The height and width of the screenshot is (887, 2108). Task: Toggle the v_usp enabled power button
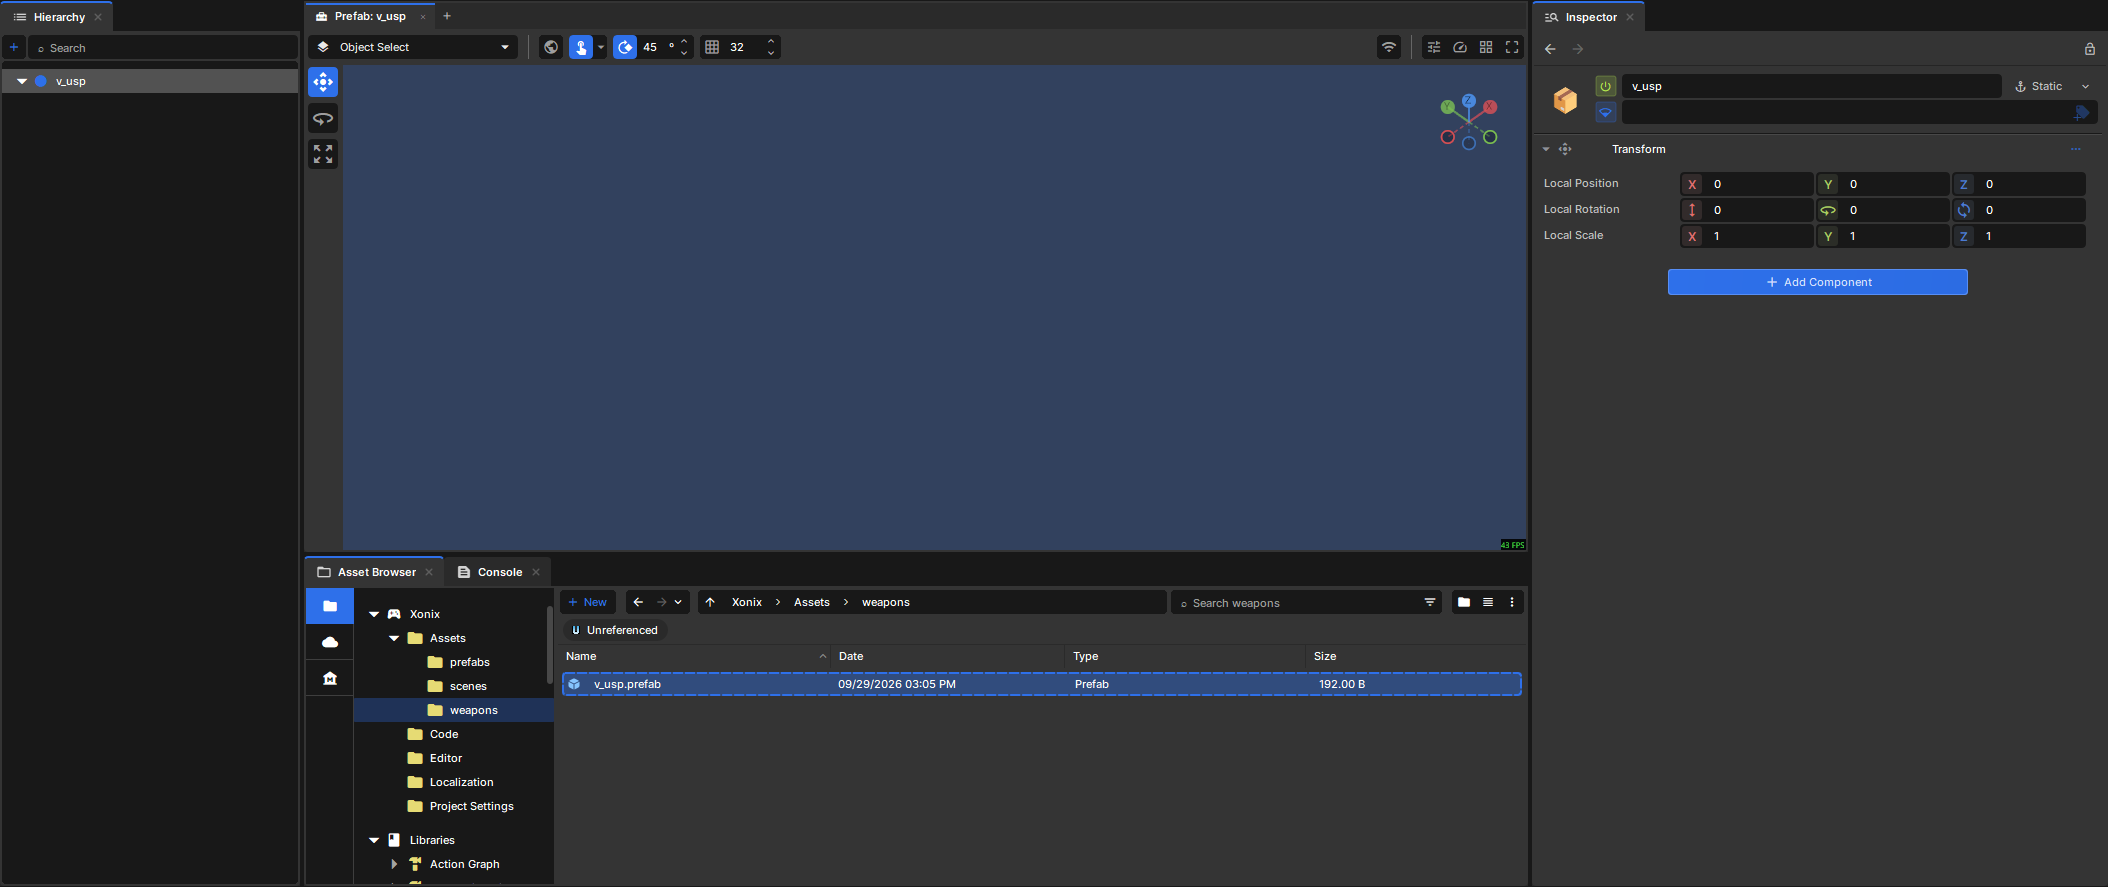[1605, 86]
